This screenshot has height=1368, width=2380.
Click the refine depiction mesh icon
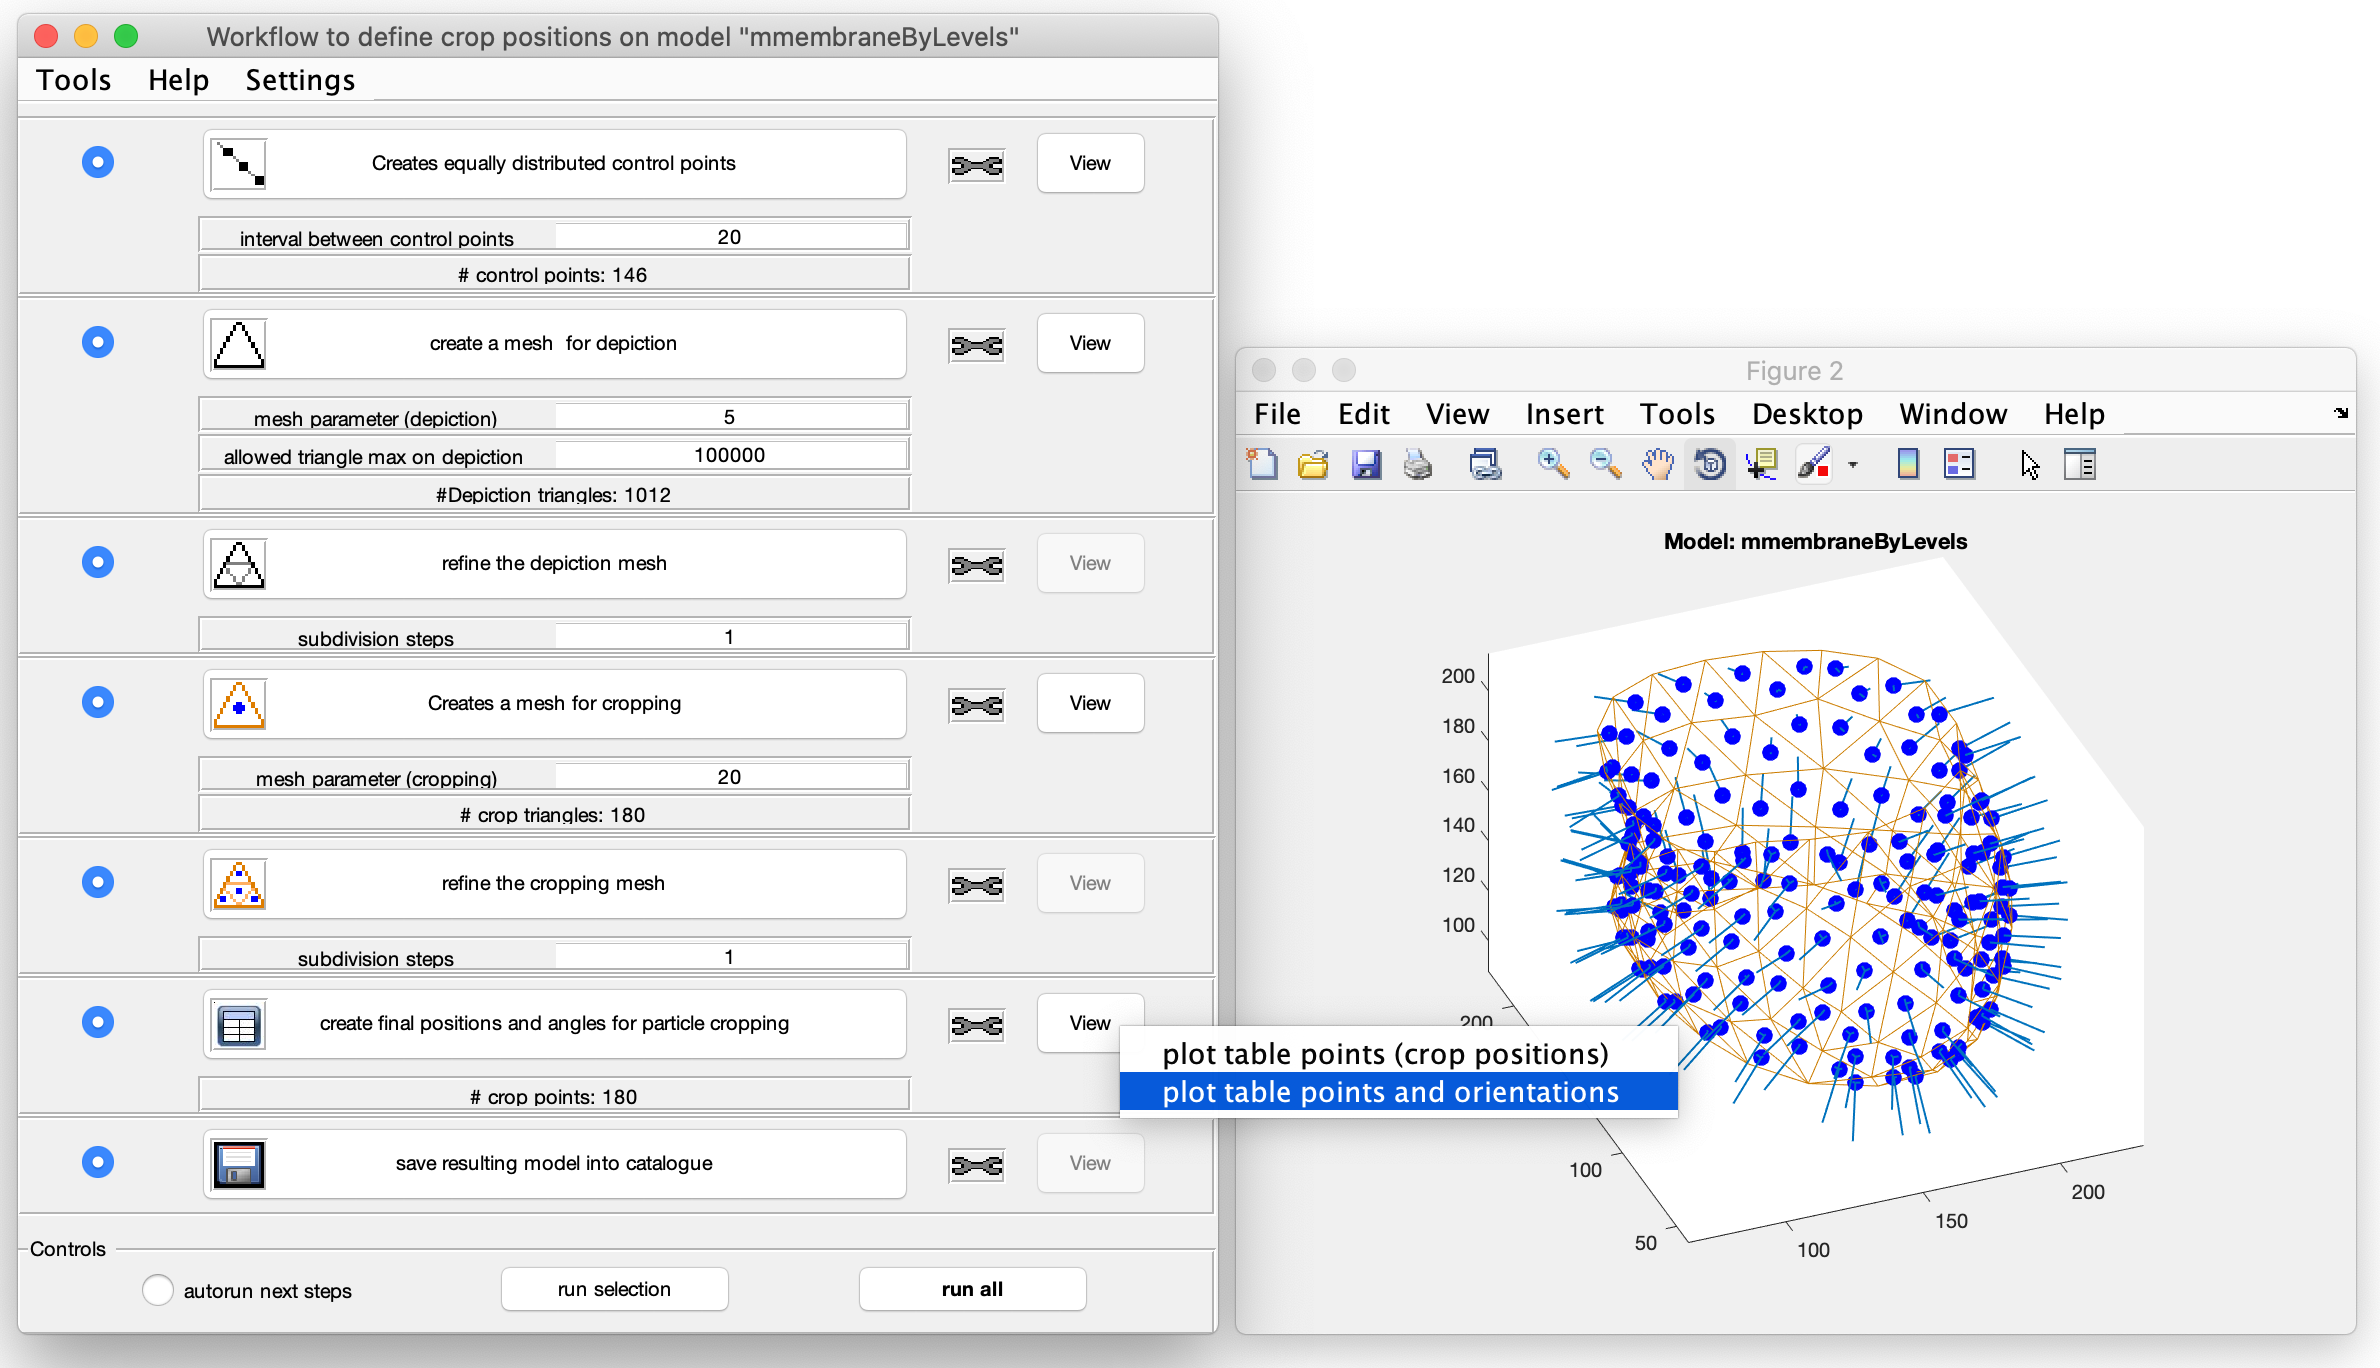click(x=239, y=564)
